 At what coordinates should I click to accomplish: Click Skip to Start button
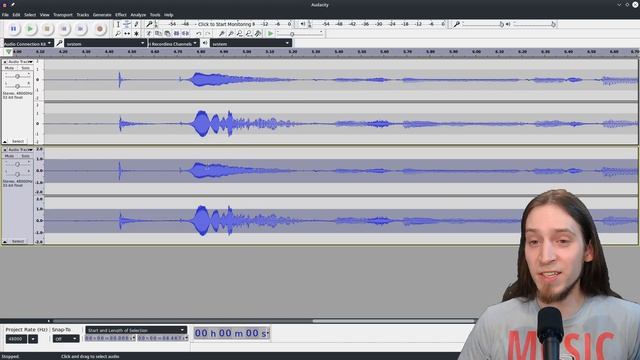pos(64,29)
